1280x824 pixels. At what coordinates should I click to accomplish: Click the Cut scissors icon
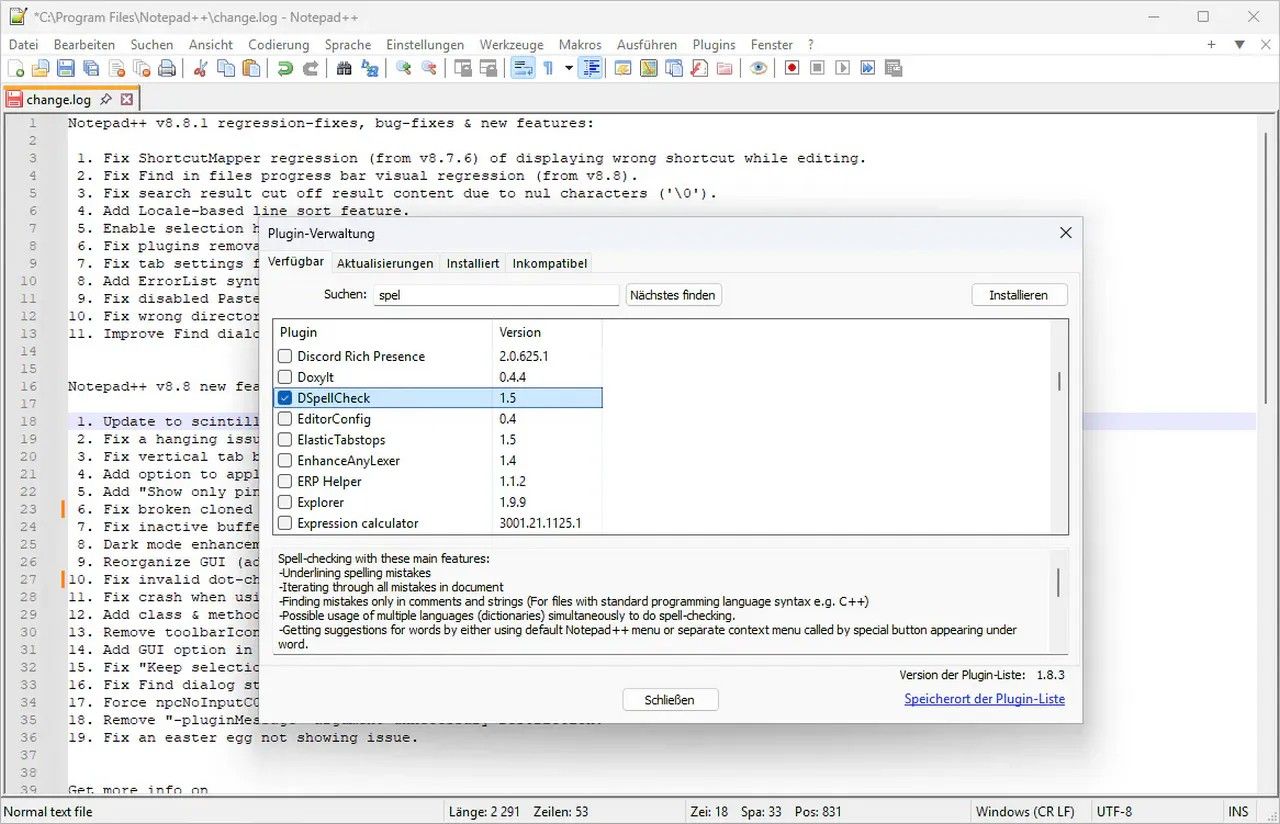[200, 69]
